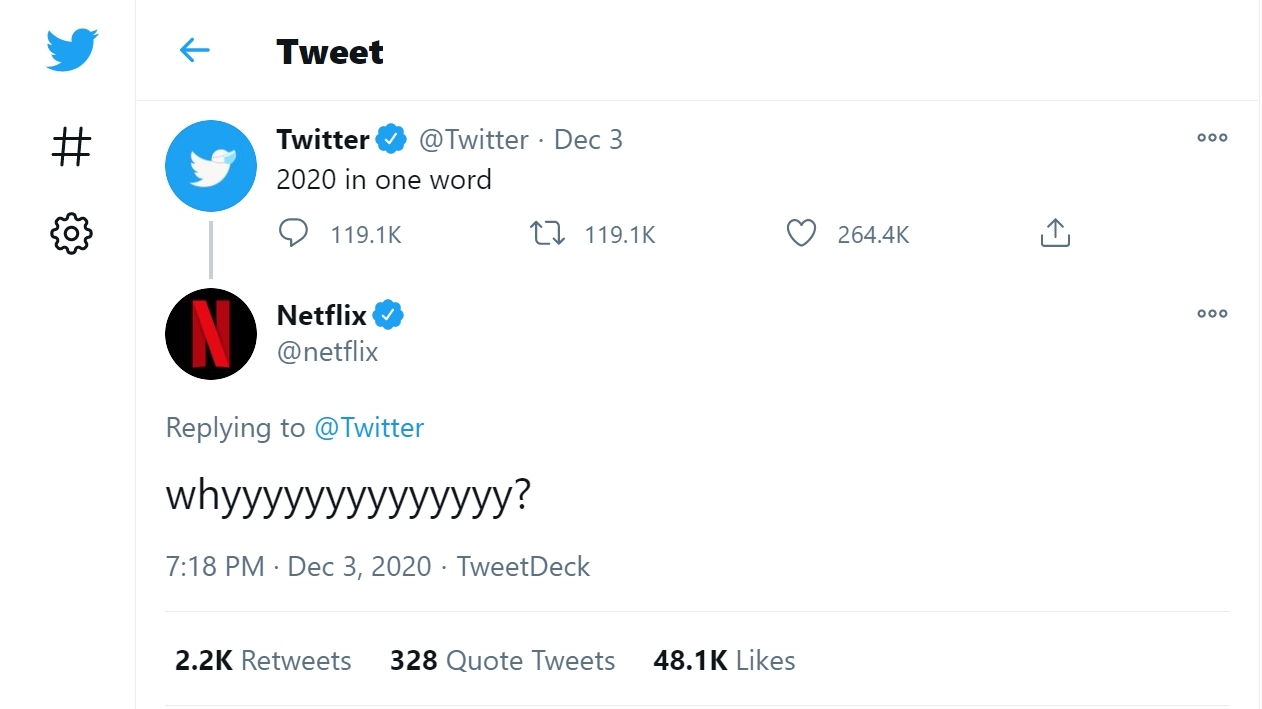Open the @netflix handle

click(x=328, y=352)
